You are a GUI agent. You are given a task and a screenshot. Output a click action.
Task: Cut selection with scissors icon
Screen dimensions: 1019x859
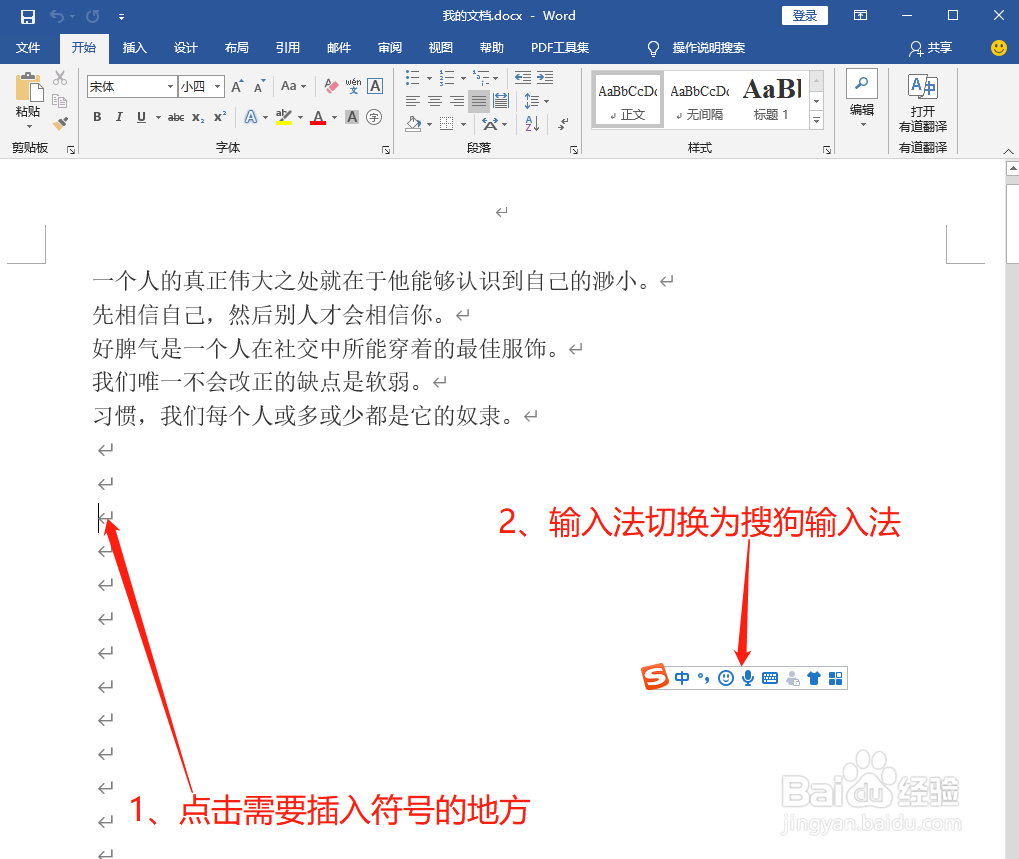[x=60, y=78]
